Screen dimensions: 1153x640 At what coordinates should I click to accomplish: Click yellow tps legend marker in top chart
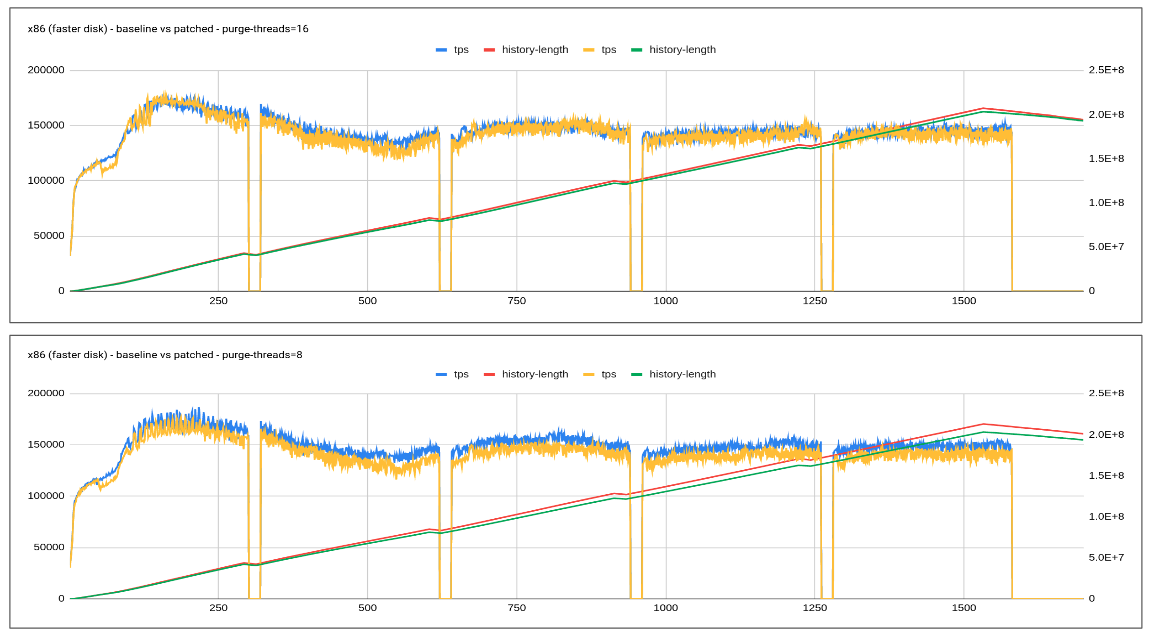[x=589, y=50]
